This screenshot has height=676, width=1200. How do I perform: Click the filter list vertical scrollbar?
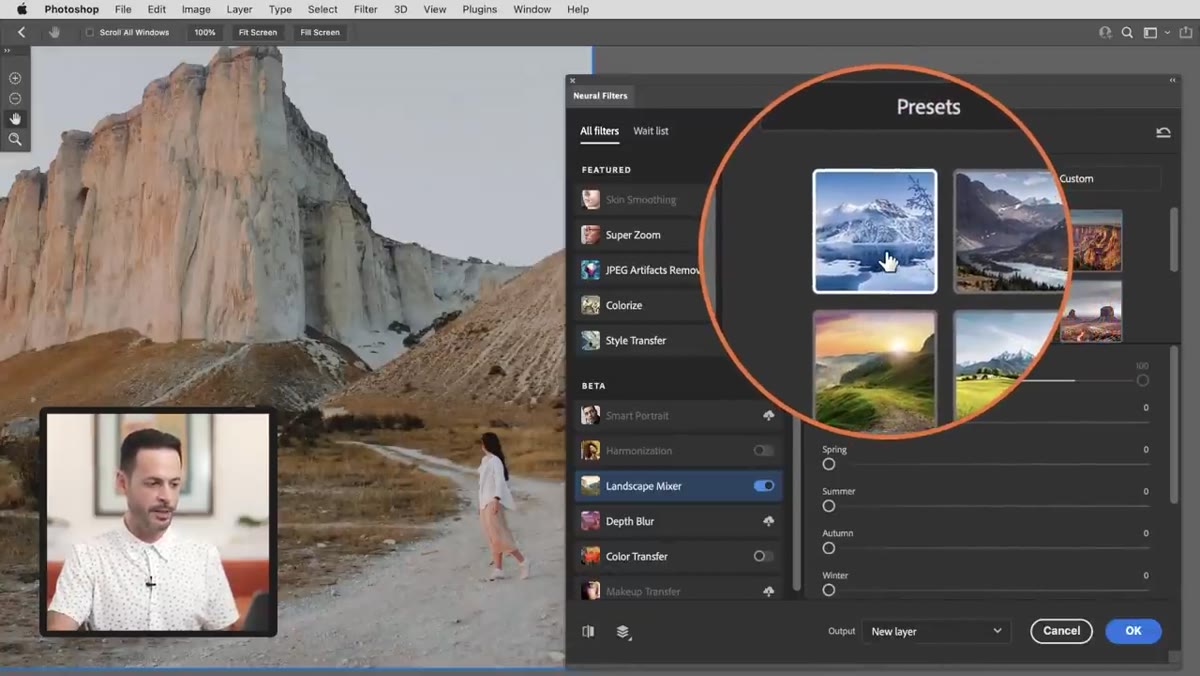tap(797, 505)
